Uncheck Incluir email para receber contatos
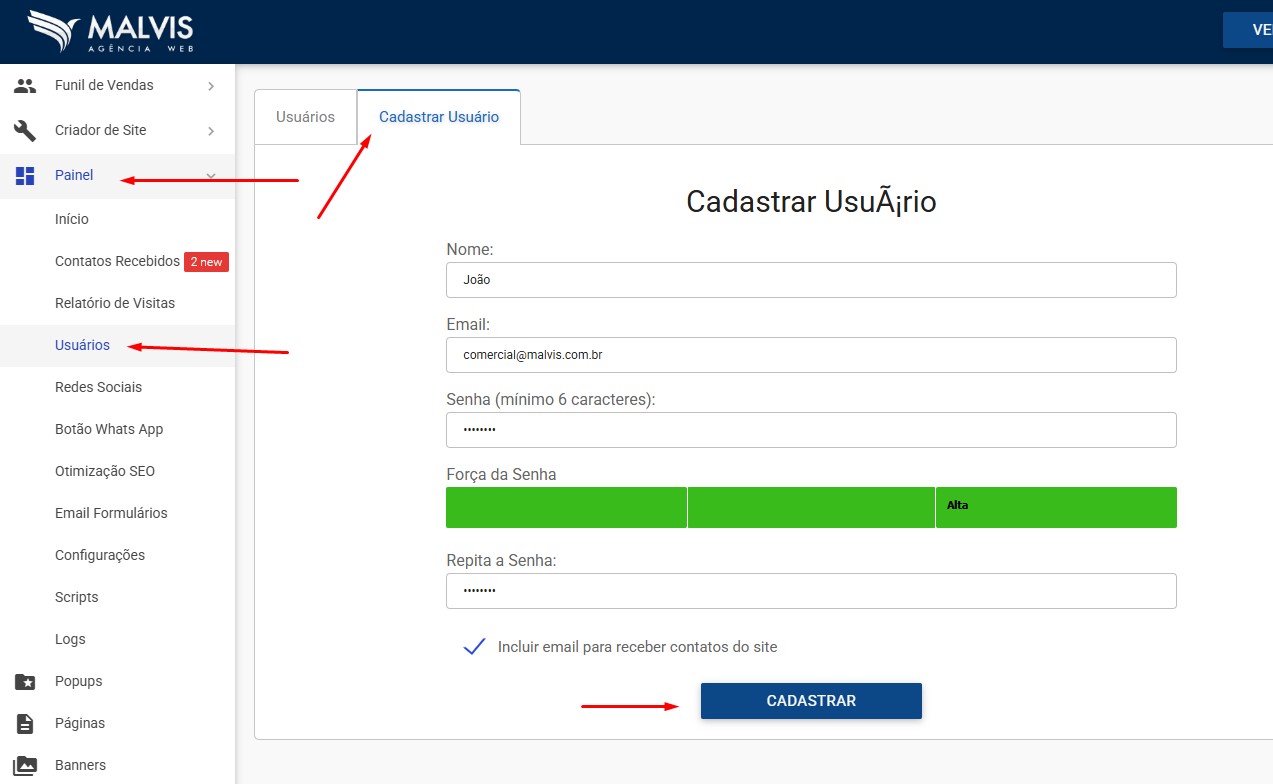 474,647
